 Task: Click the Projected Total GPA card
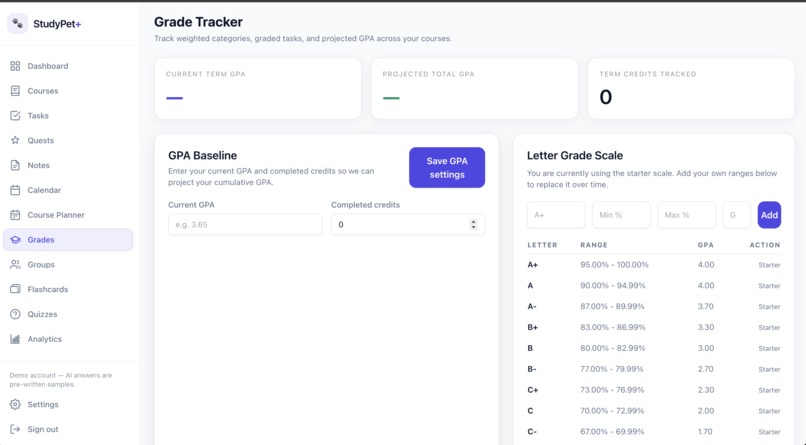point(474,88)
